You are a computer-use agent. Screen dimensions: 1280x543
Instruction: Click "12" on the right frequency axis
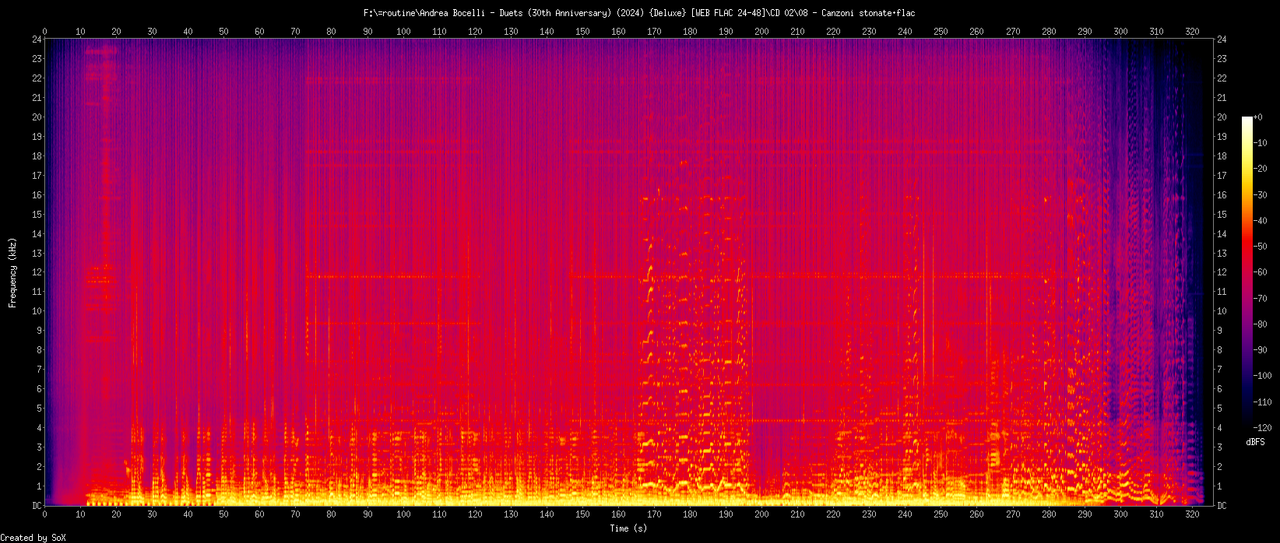[x=1223, y=273]
